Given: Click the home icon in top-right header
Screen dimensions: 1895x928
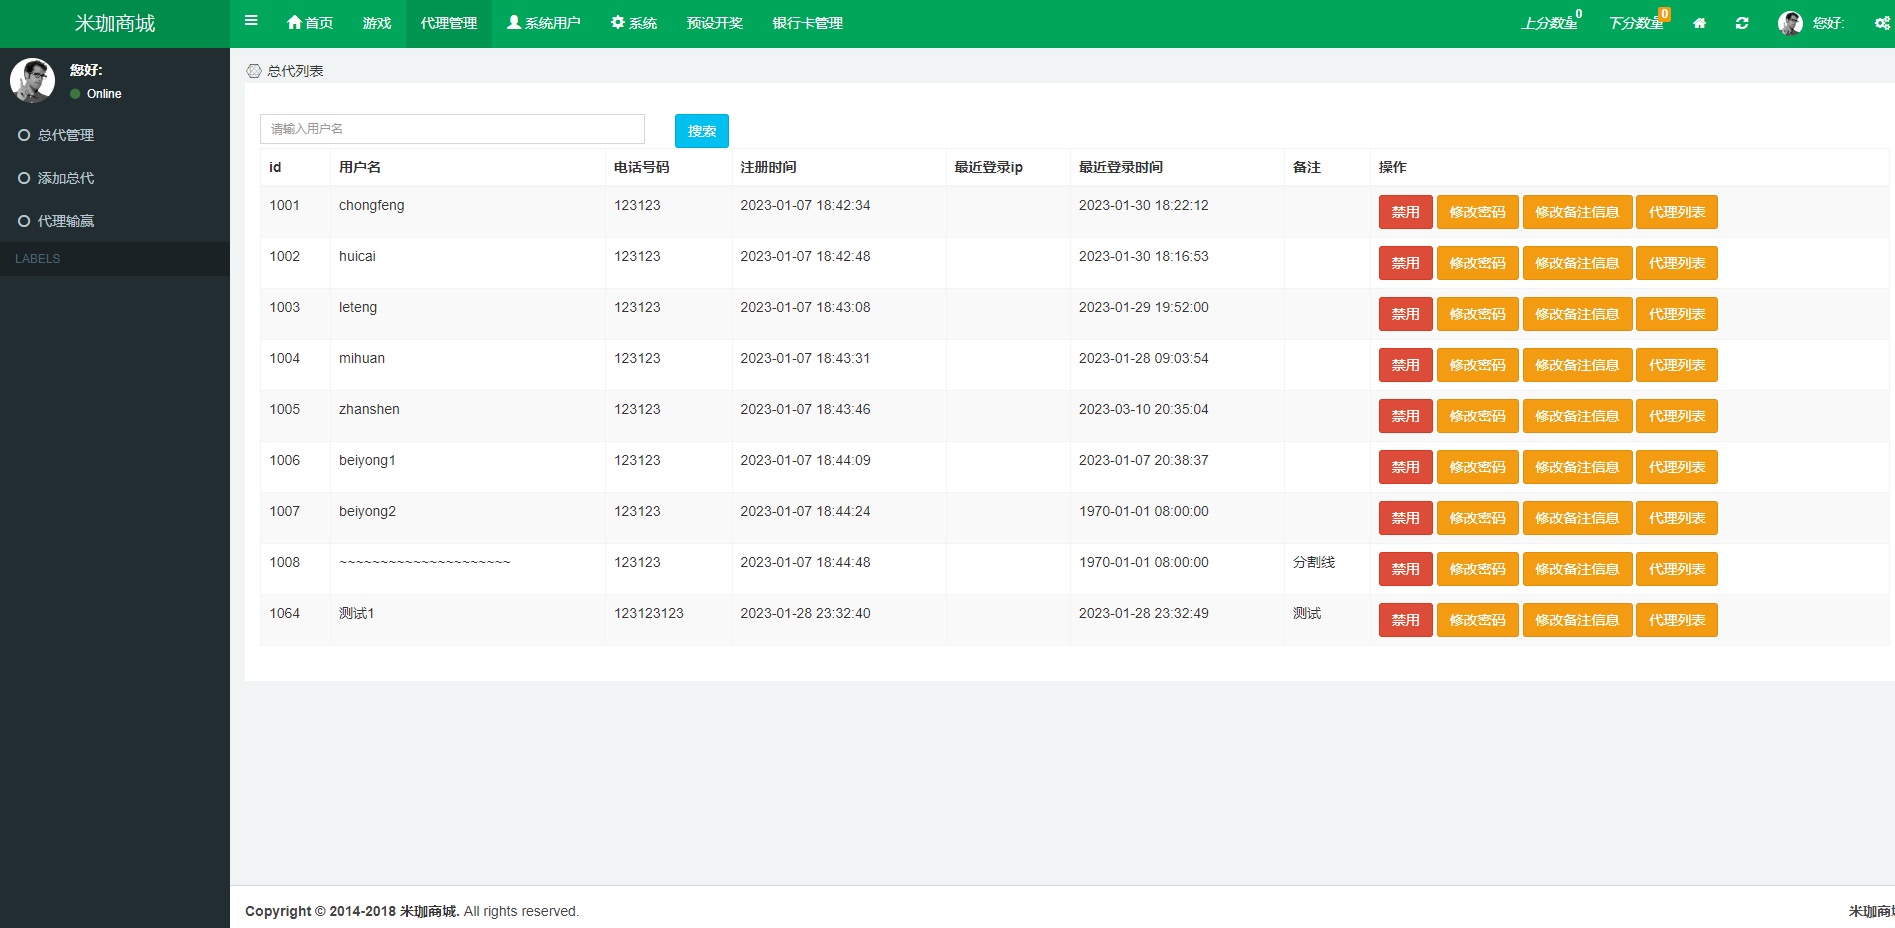Looking at the screenshot, I should point(1699,23).
